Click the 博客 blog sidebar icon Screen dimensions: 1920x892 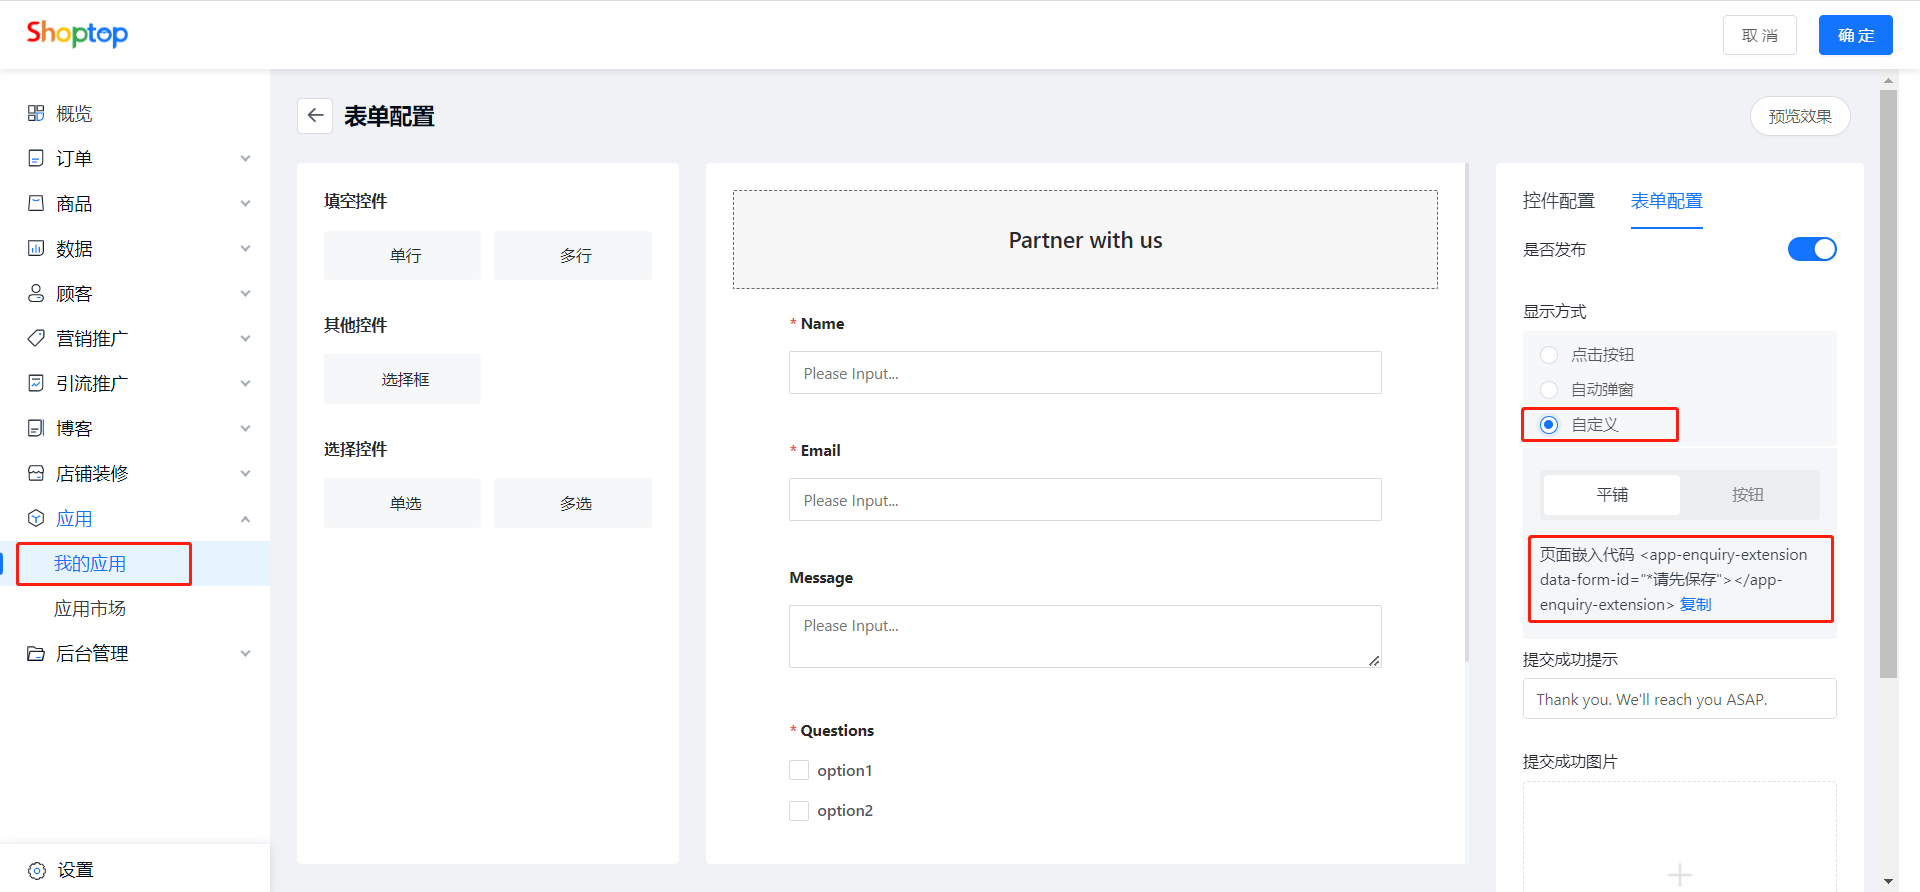coord(36,428)
